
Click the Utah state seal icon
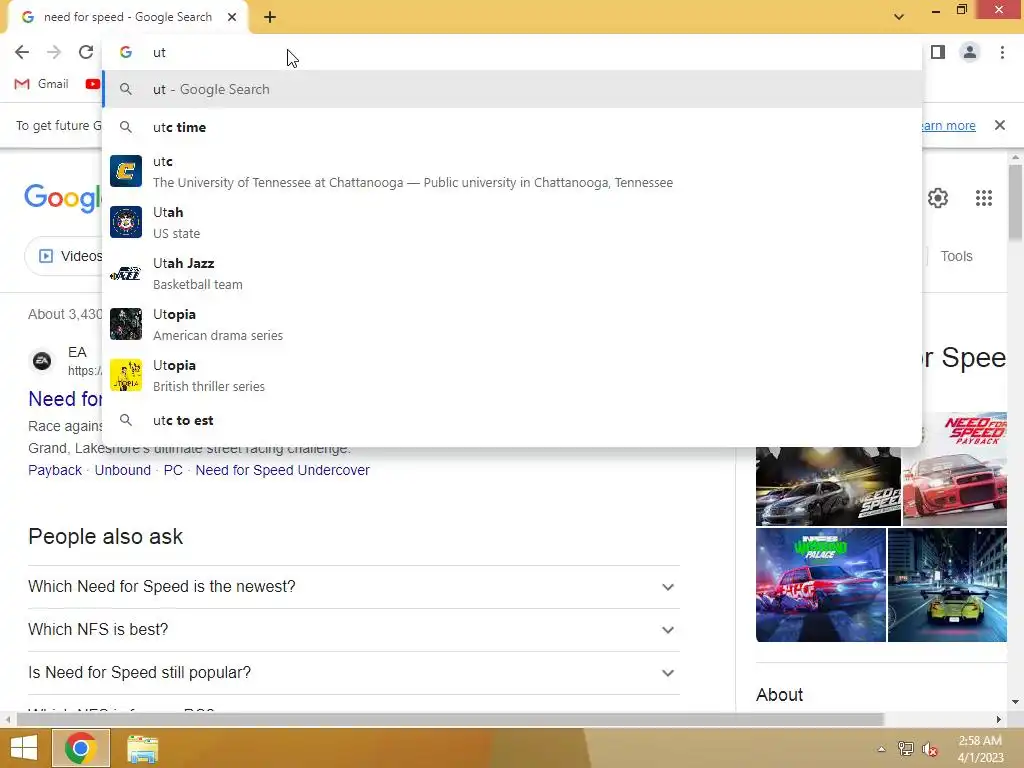126,223
